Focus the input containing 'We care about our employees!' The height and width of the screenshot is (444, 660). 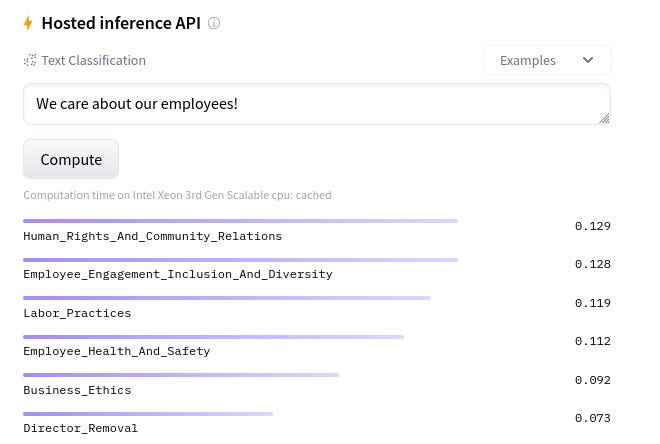[317, 104]
